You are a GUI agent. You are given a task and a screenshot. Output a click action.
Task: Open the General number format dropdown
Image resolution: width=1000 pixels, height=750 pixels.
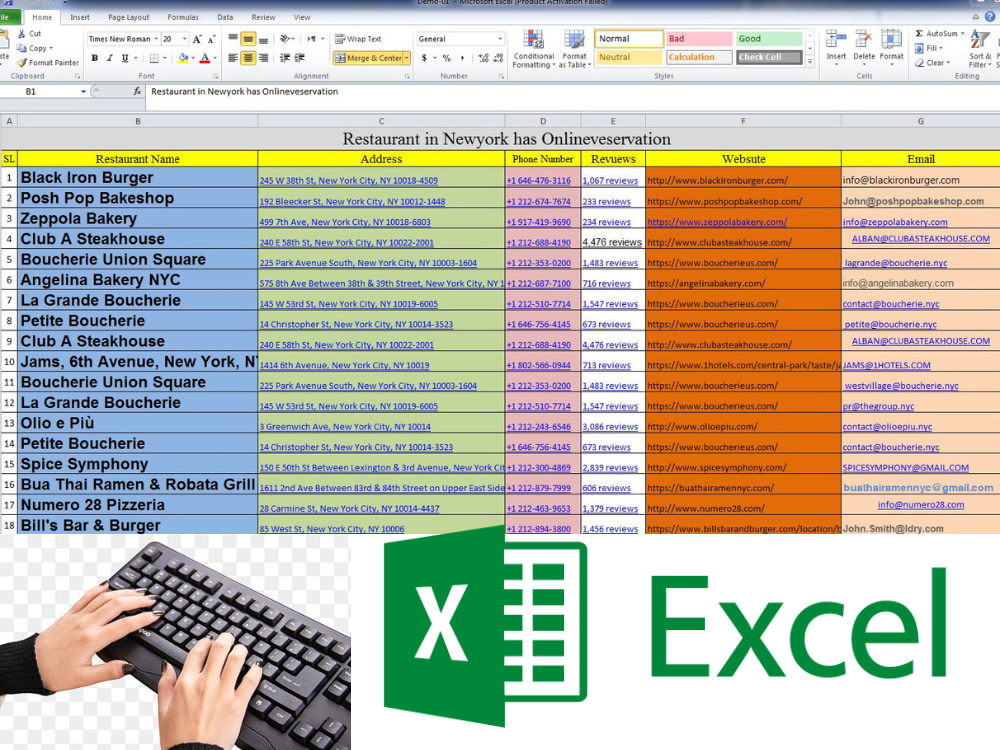pos(500,39)
